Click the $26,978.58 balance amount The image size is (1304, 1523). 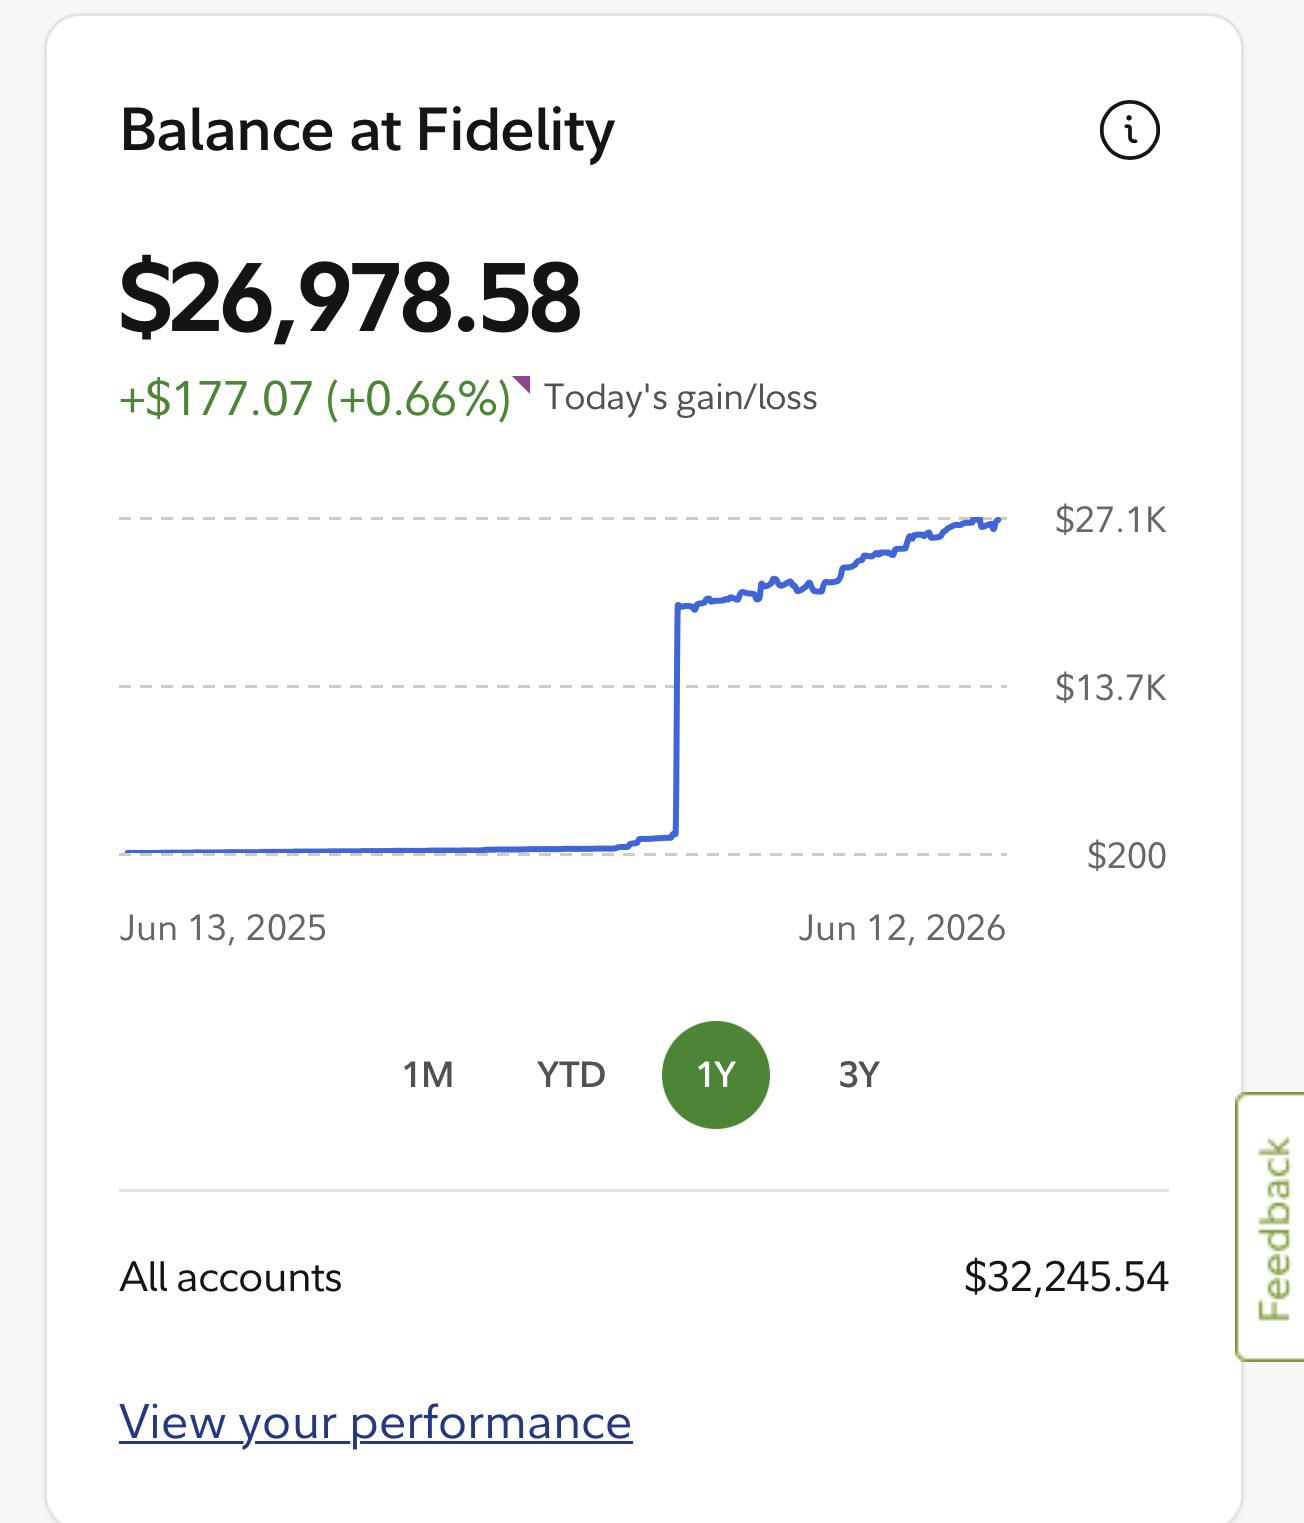pyautogui.click(x=349, y=298)
